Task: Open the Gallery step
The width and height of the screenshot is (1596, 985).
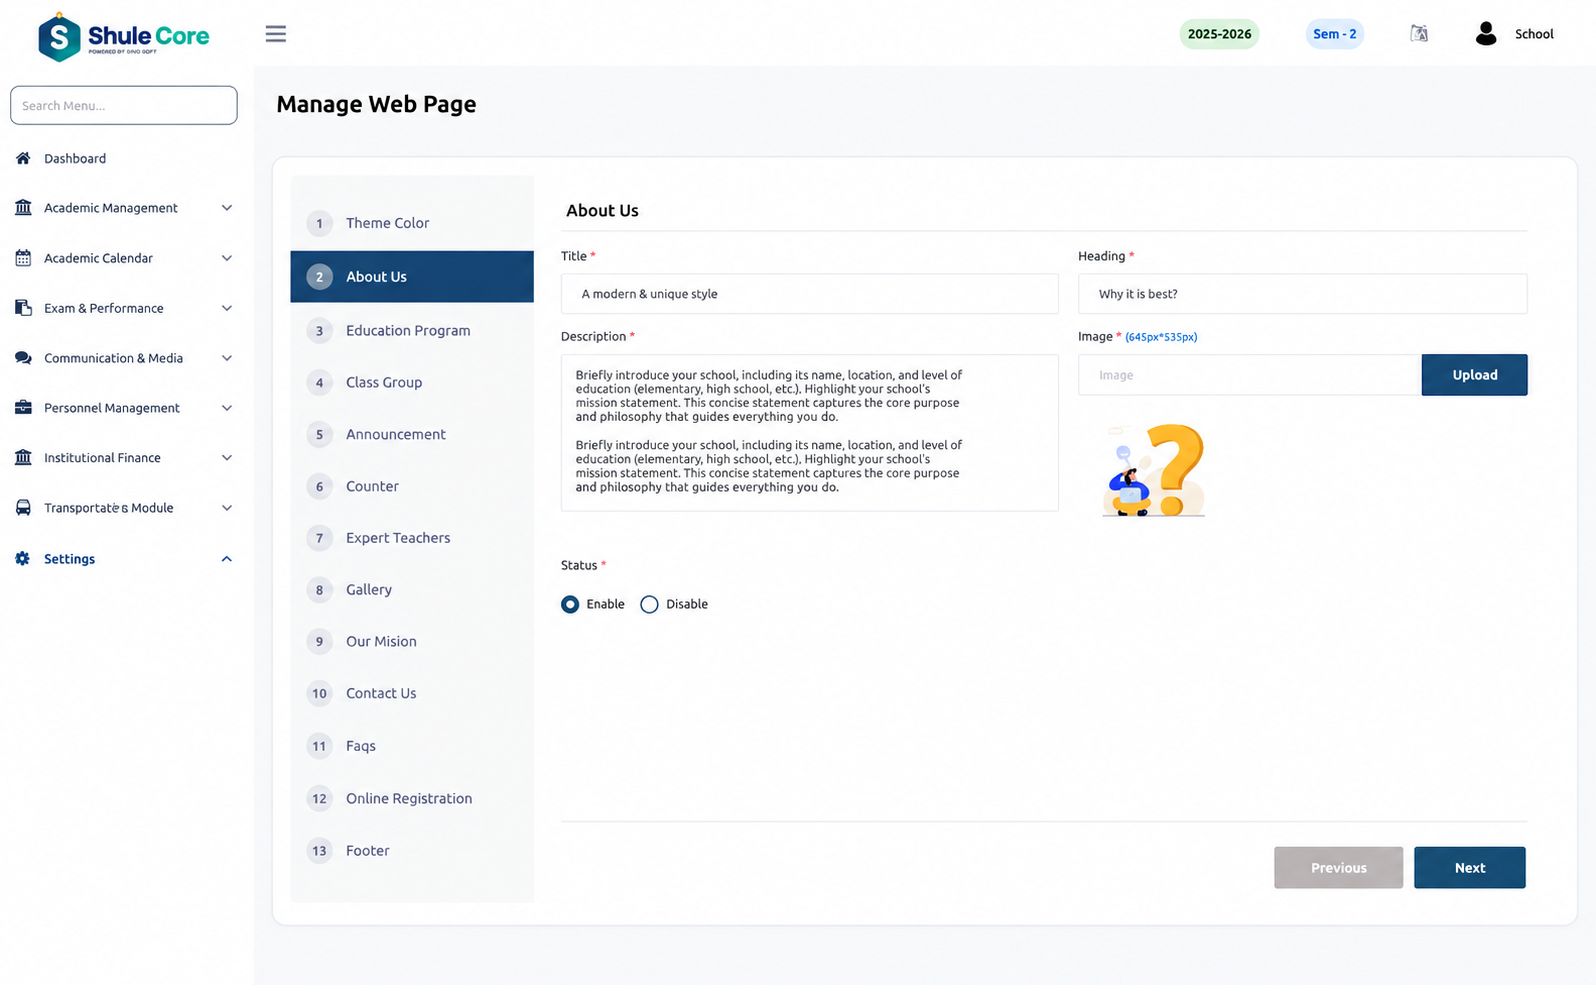Action: click(x=412, y=590)
